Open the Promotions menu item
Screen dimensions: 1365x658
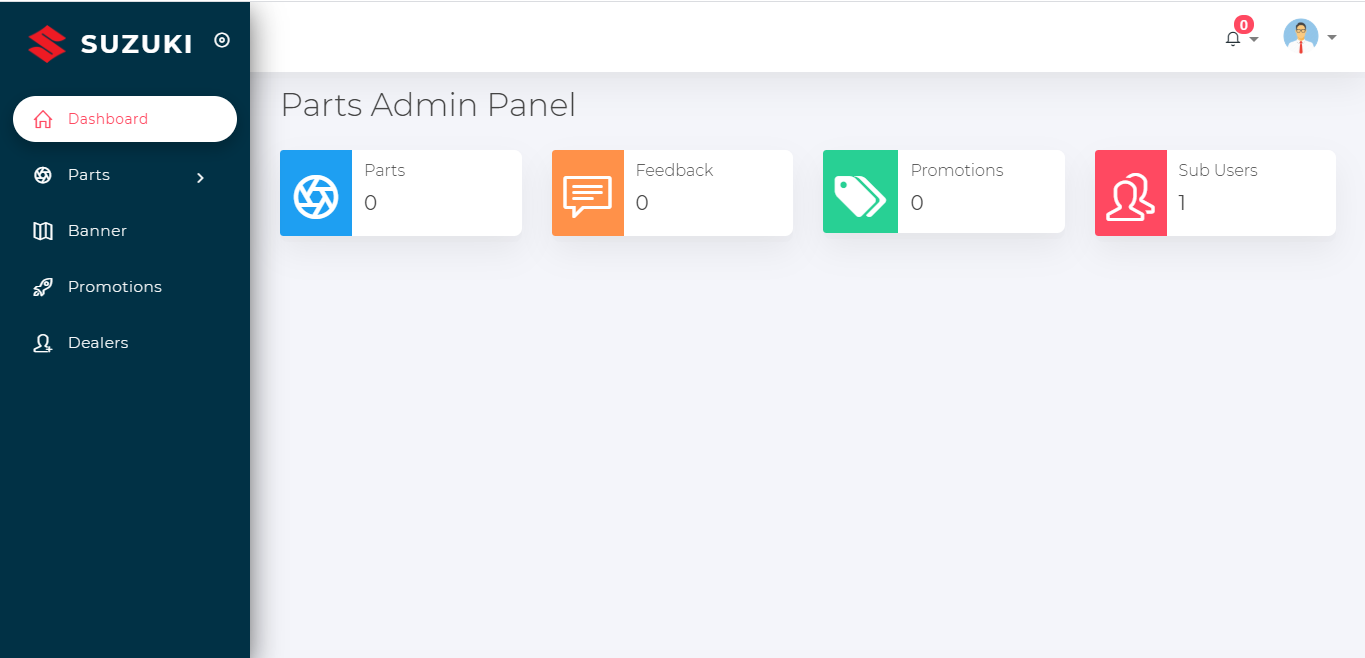point(125,287)
